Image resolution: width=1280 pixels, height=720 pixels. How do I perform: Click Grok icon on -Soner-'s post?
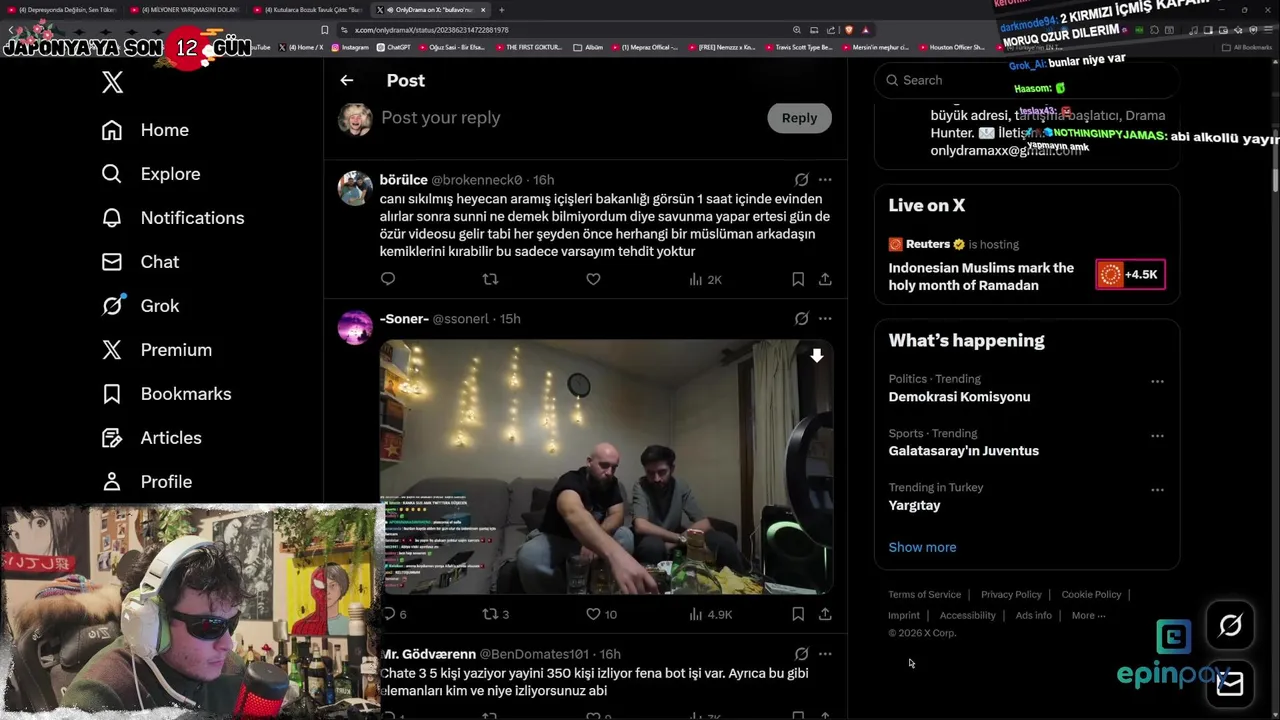coord(801,319)
